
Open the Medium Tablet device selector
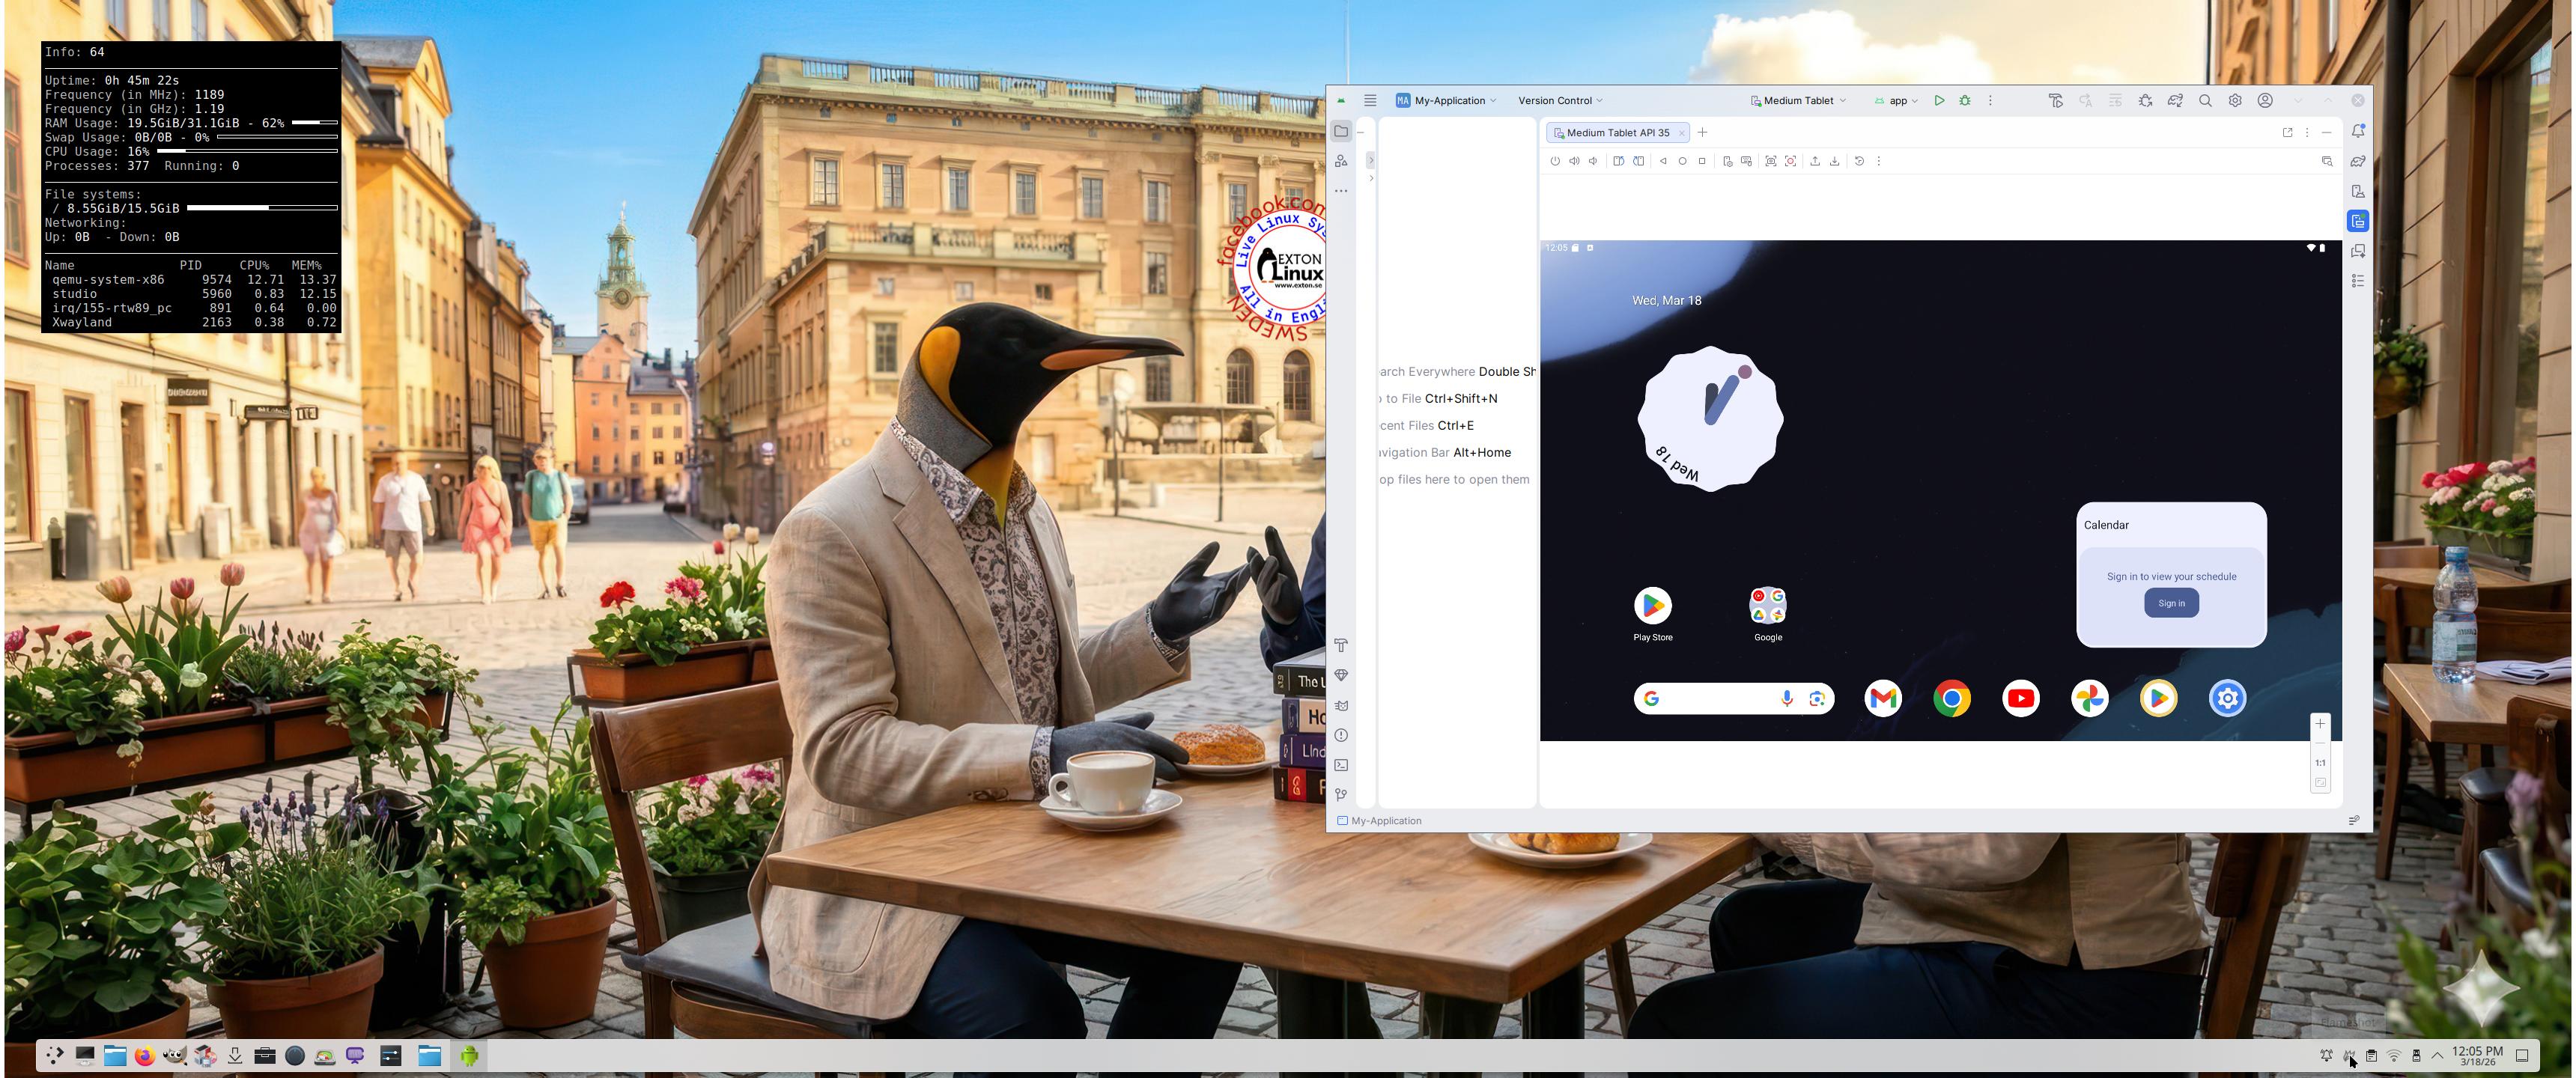coord(1798,100)
